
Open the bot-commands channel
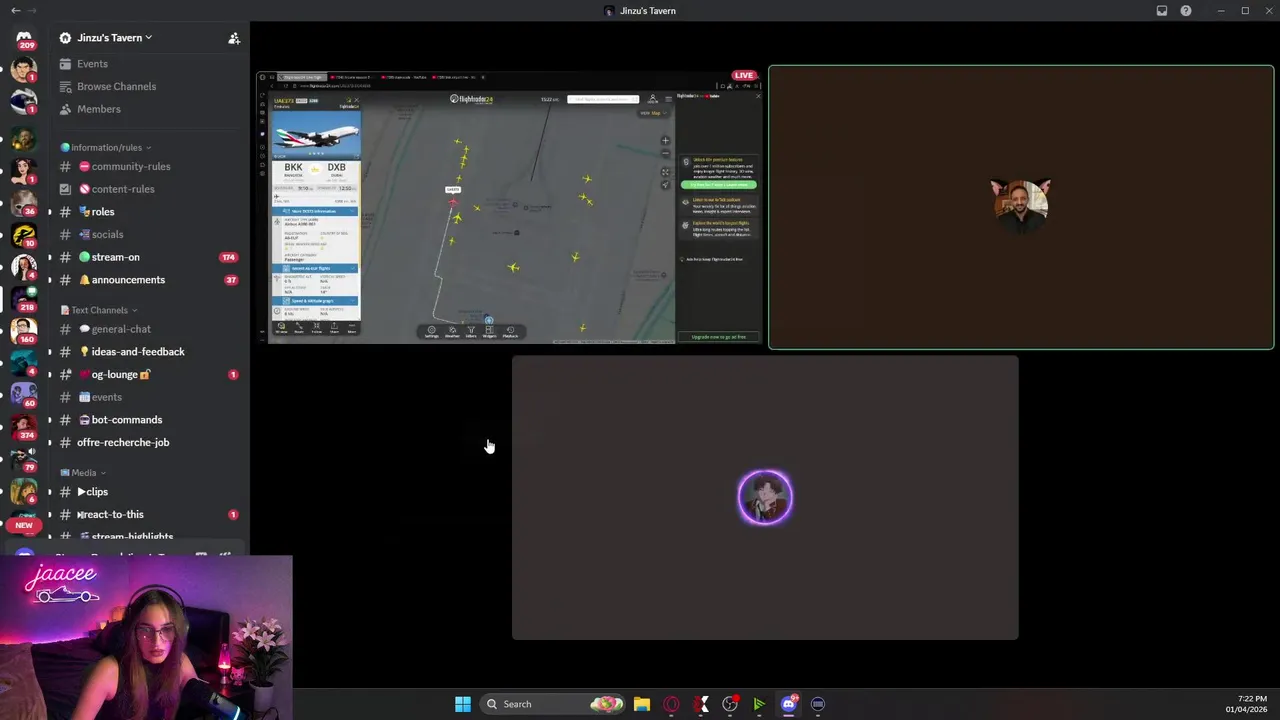pos(148,420)
